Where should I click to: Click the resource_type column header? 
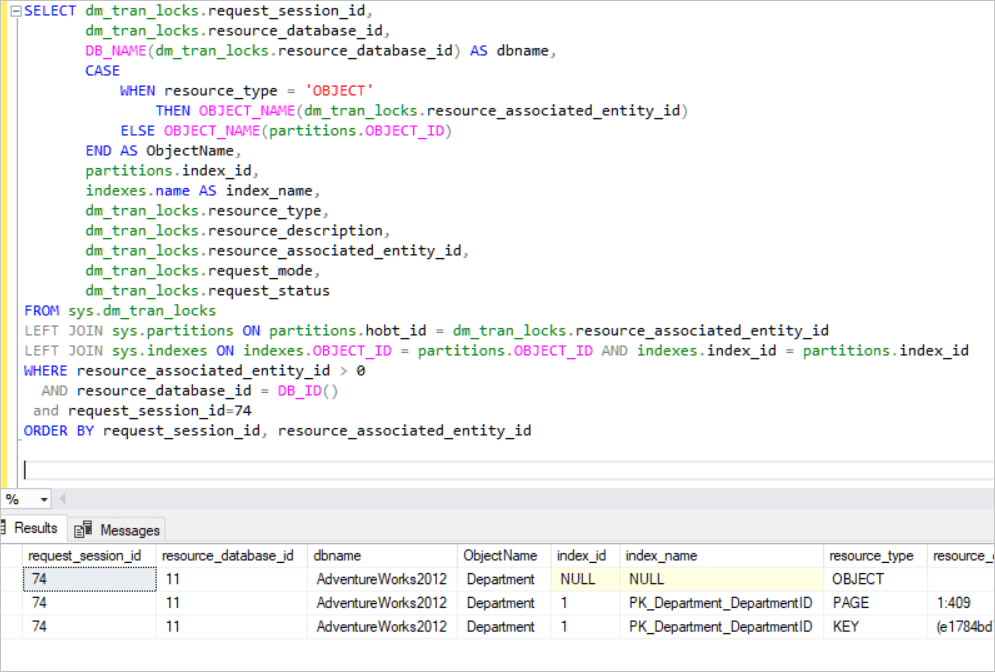[873, 555]
